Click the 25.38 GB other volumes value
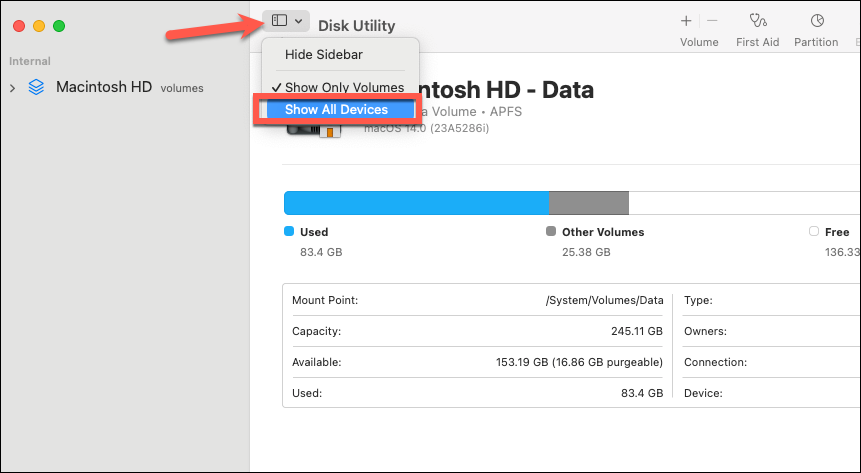The width and height of the screenshot is (861, 473). click(586, 252)
